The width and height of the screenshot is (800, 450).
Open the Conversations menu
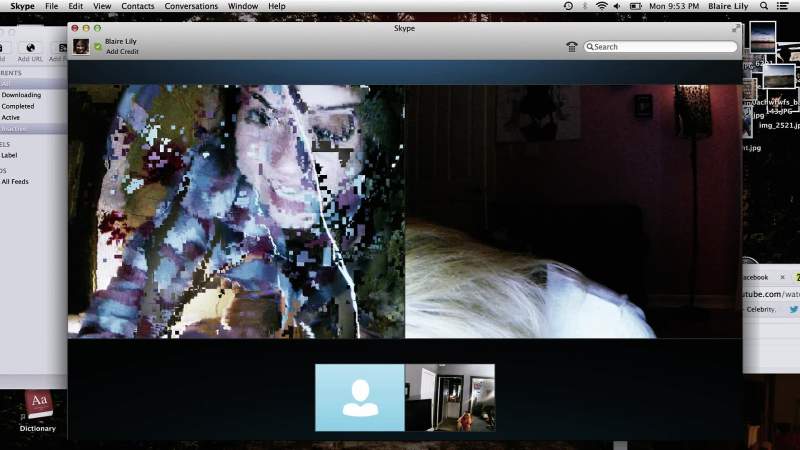click(191, 6)
